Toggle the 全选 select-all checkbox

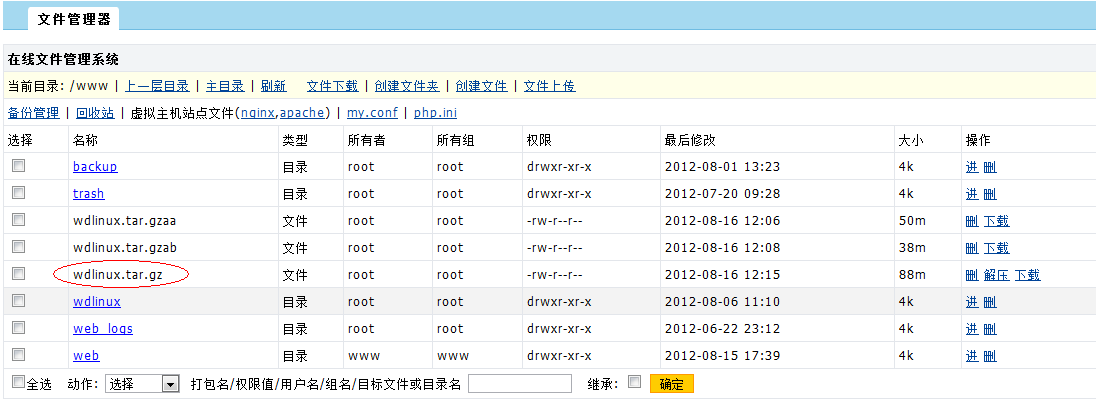(x=17, y=382)
